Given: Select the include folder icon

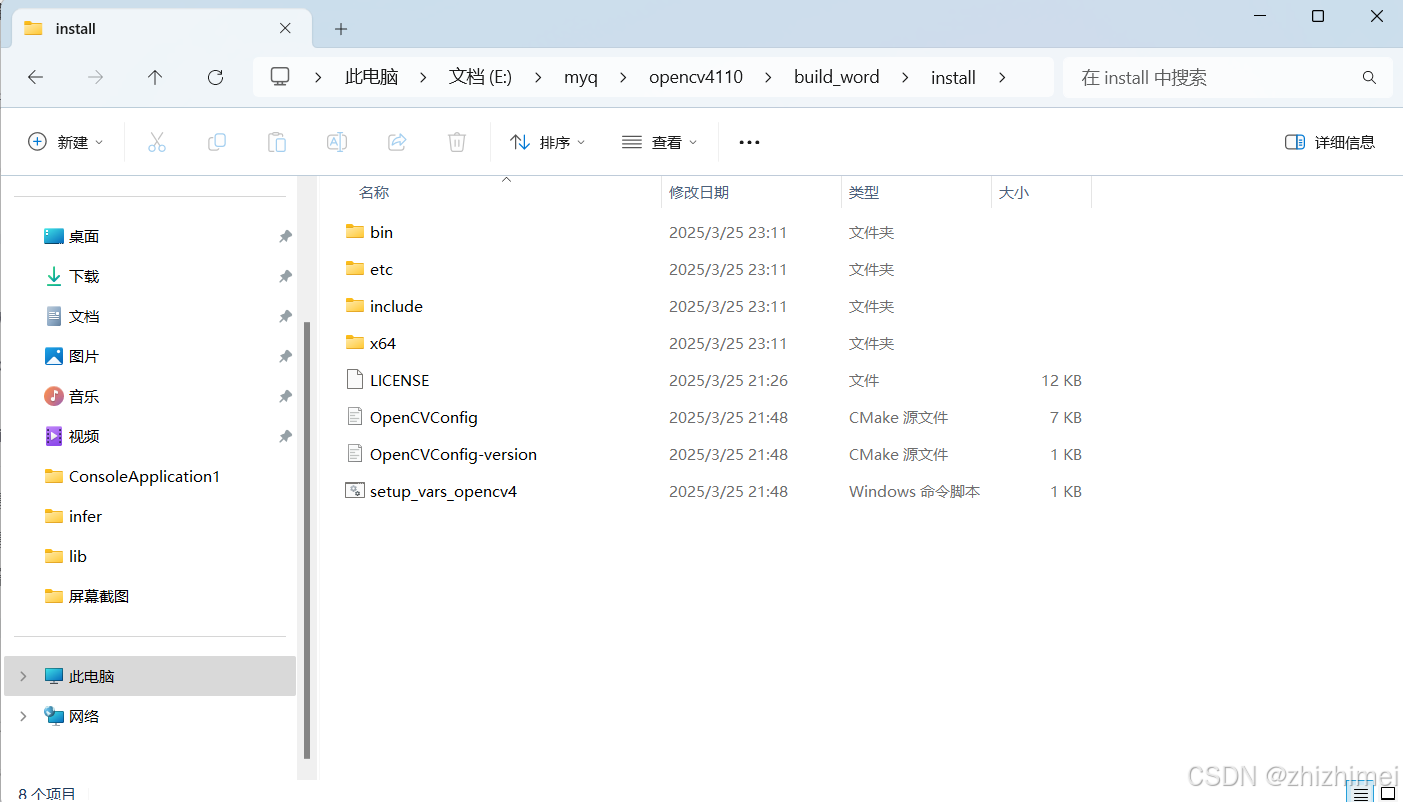Looking at the screenshot, I should click(354, 305).
